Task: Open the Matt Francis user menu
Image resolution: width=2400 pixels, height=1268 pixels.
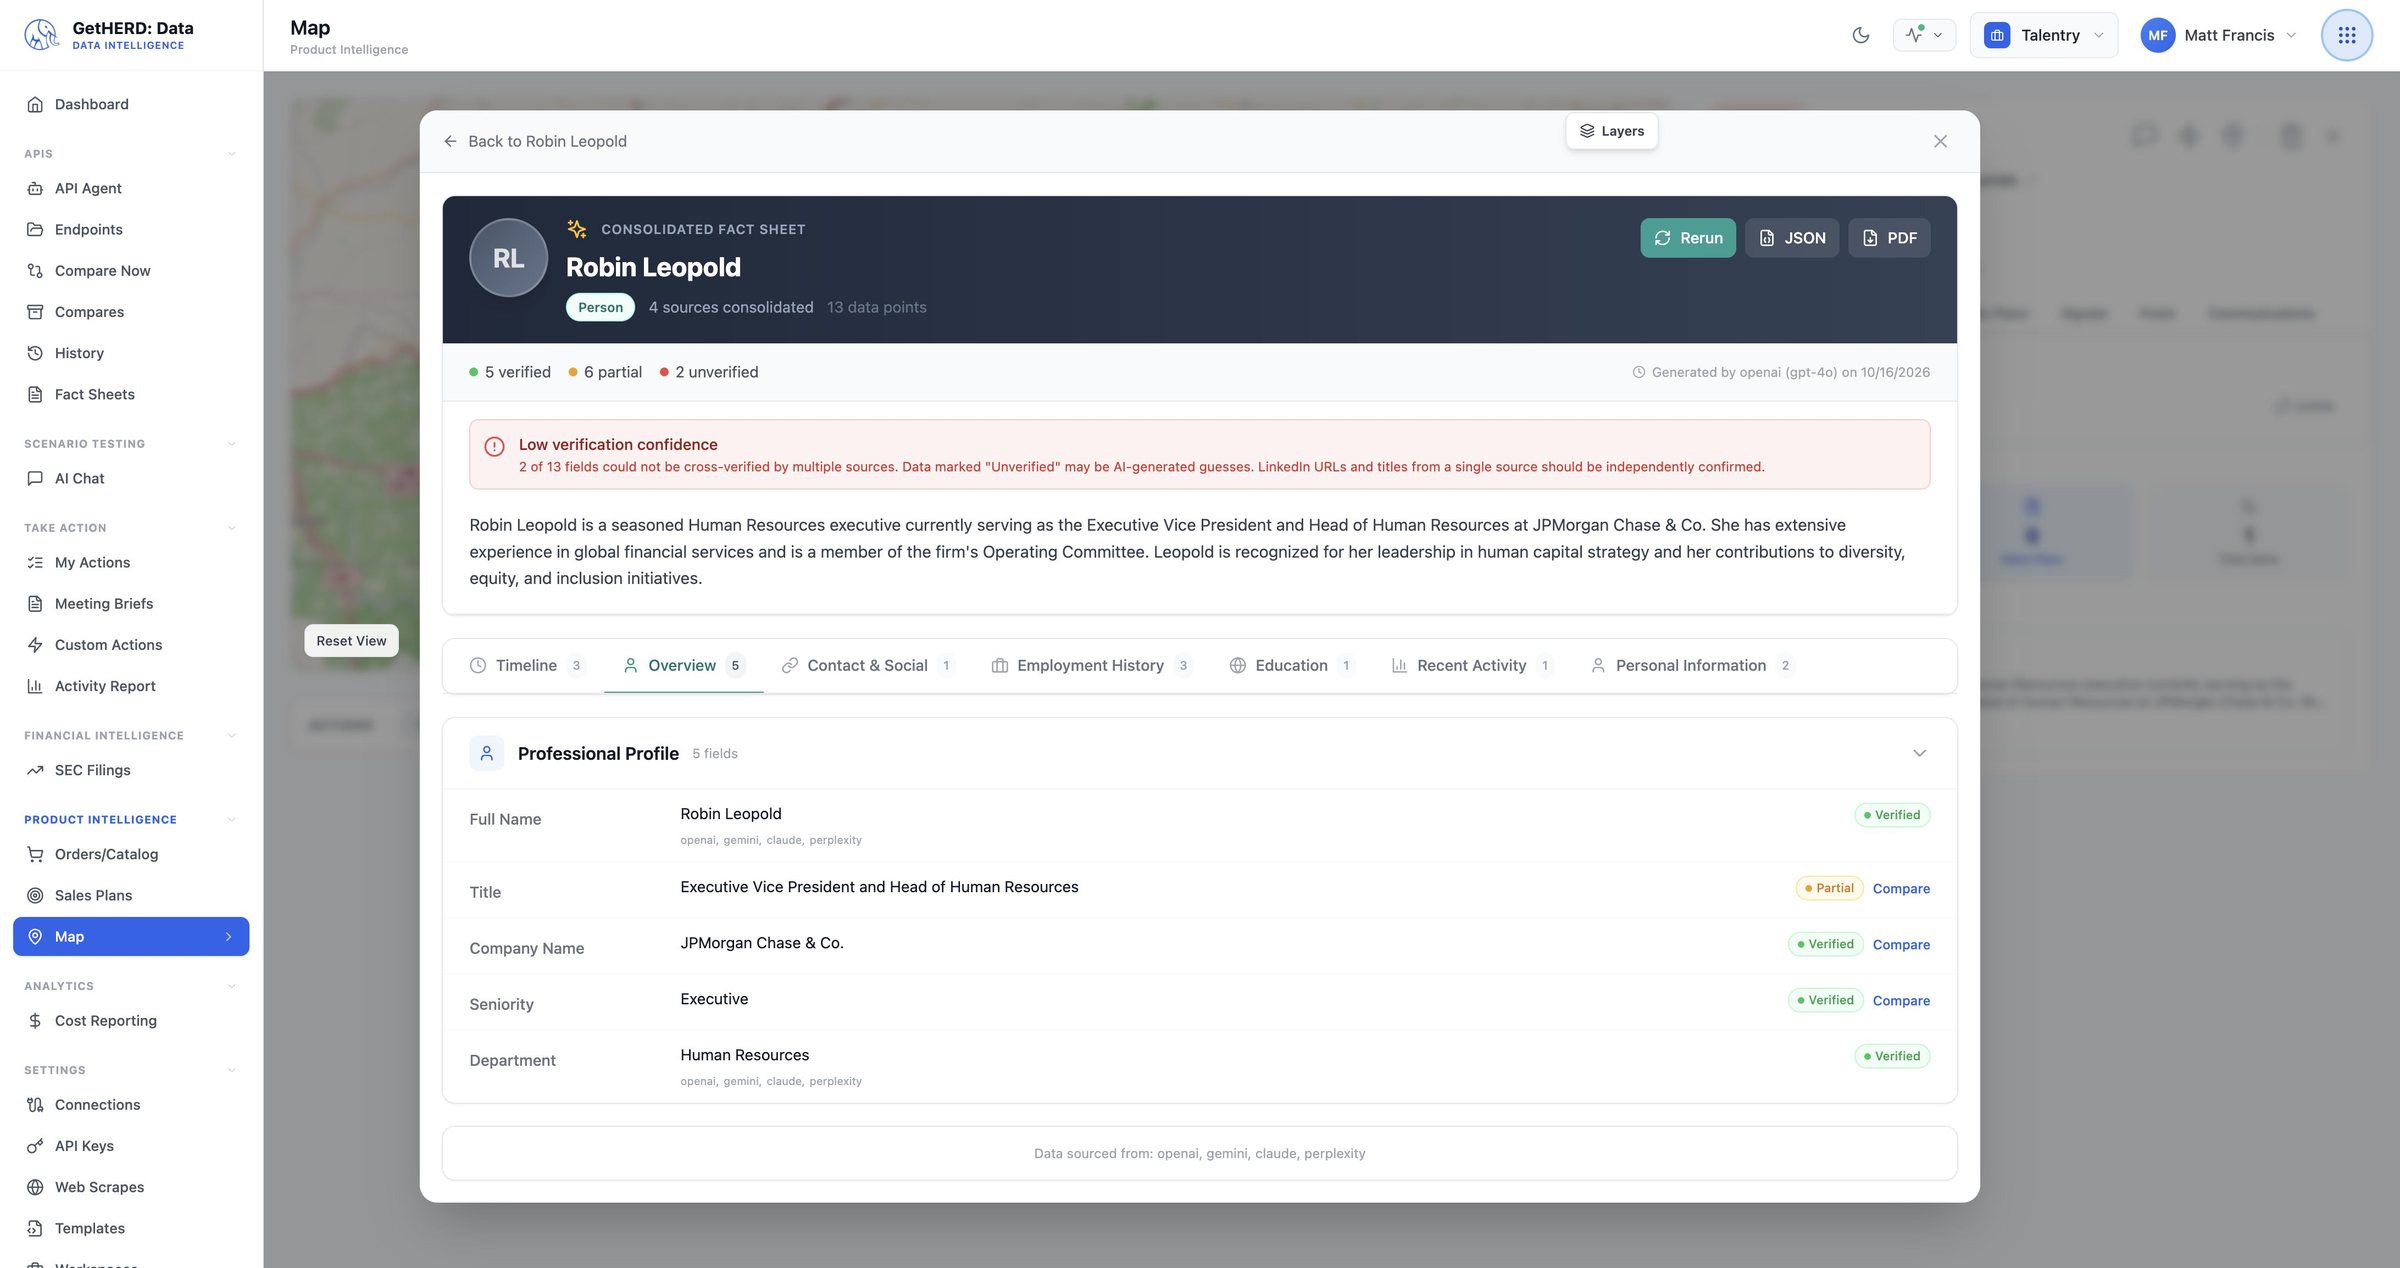Action: pyautogui.click(x=2218, y=35)
